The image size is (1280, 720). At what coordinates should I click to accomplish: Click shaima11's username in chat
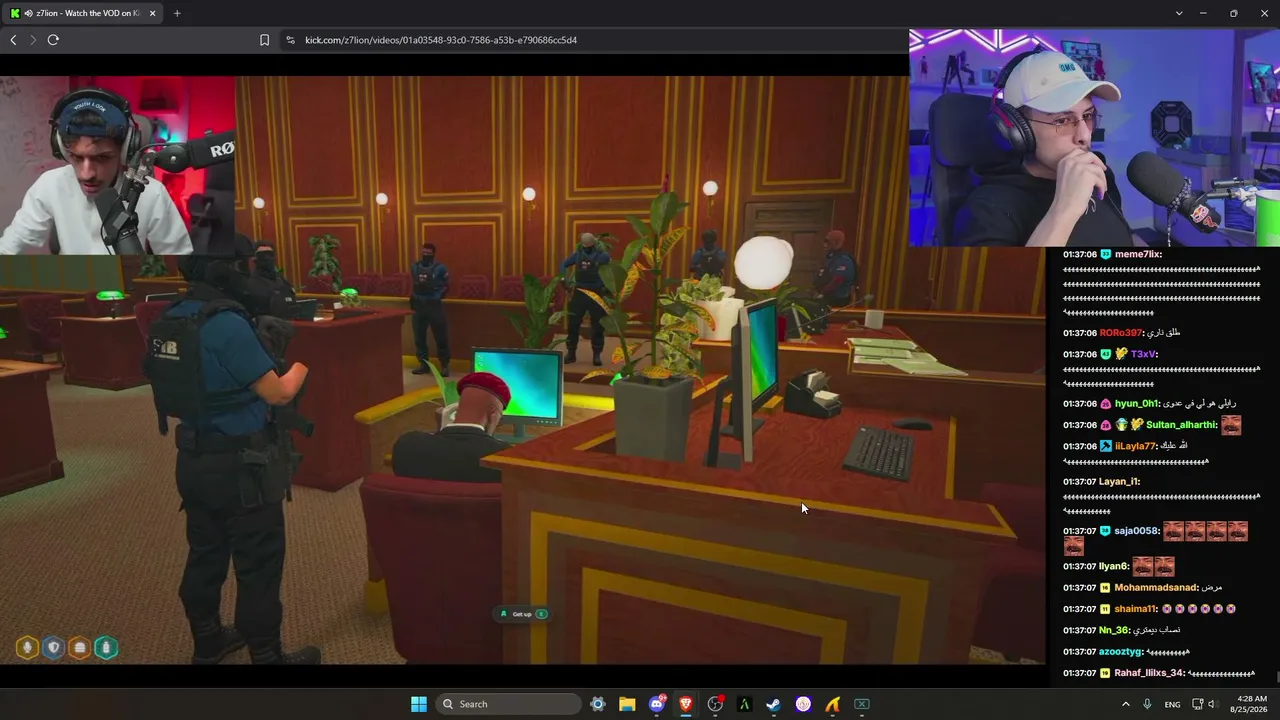[1135, 609]
